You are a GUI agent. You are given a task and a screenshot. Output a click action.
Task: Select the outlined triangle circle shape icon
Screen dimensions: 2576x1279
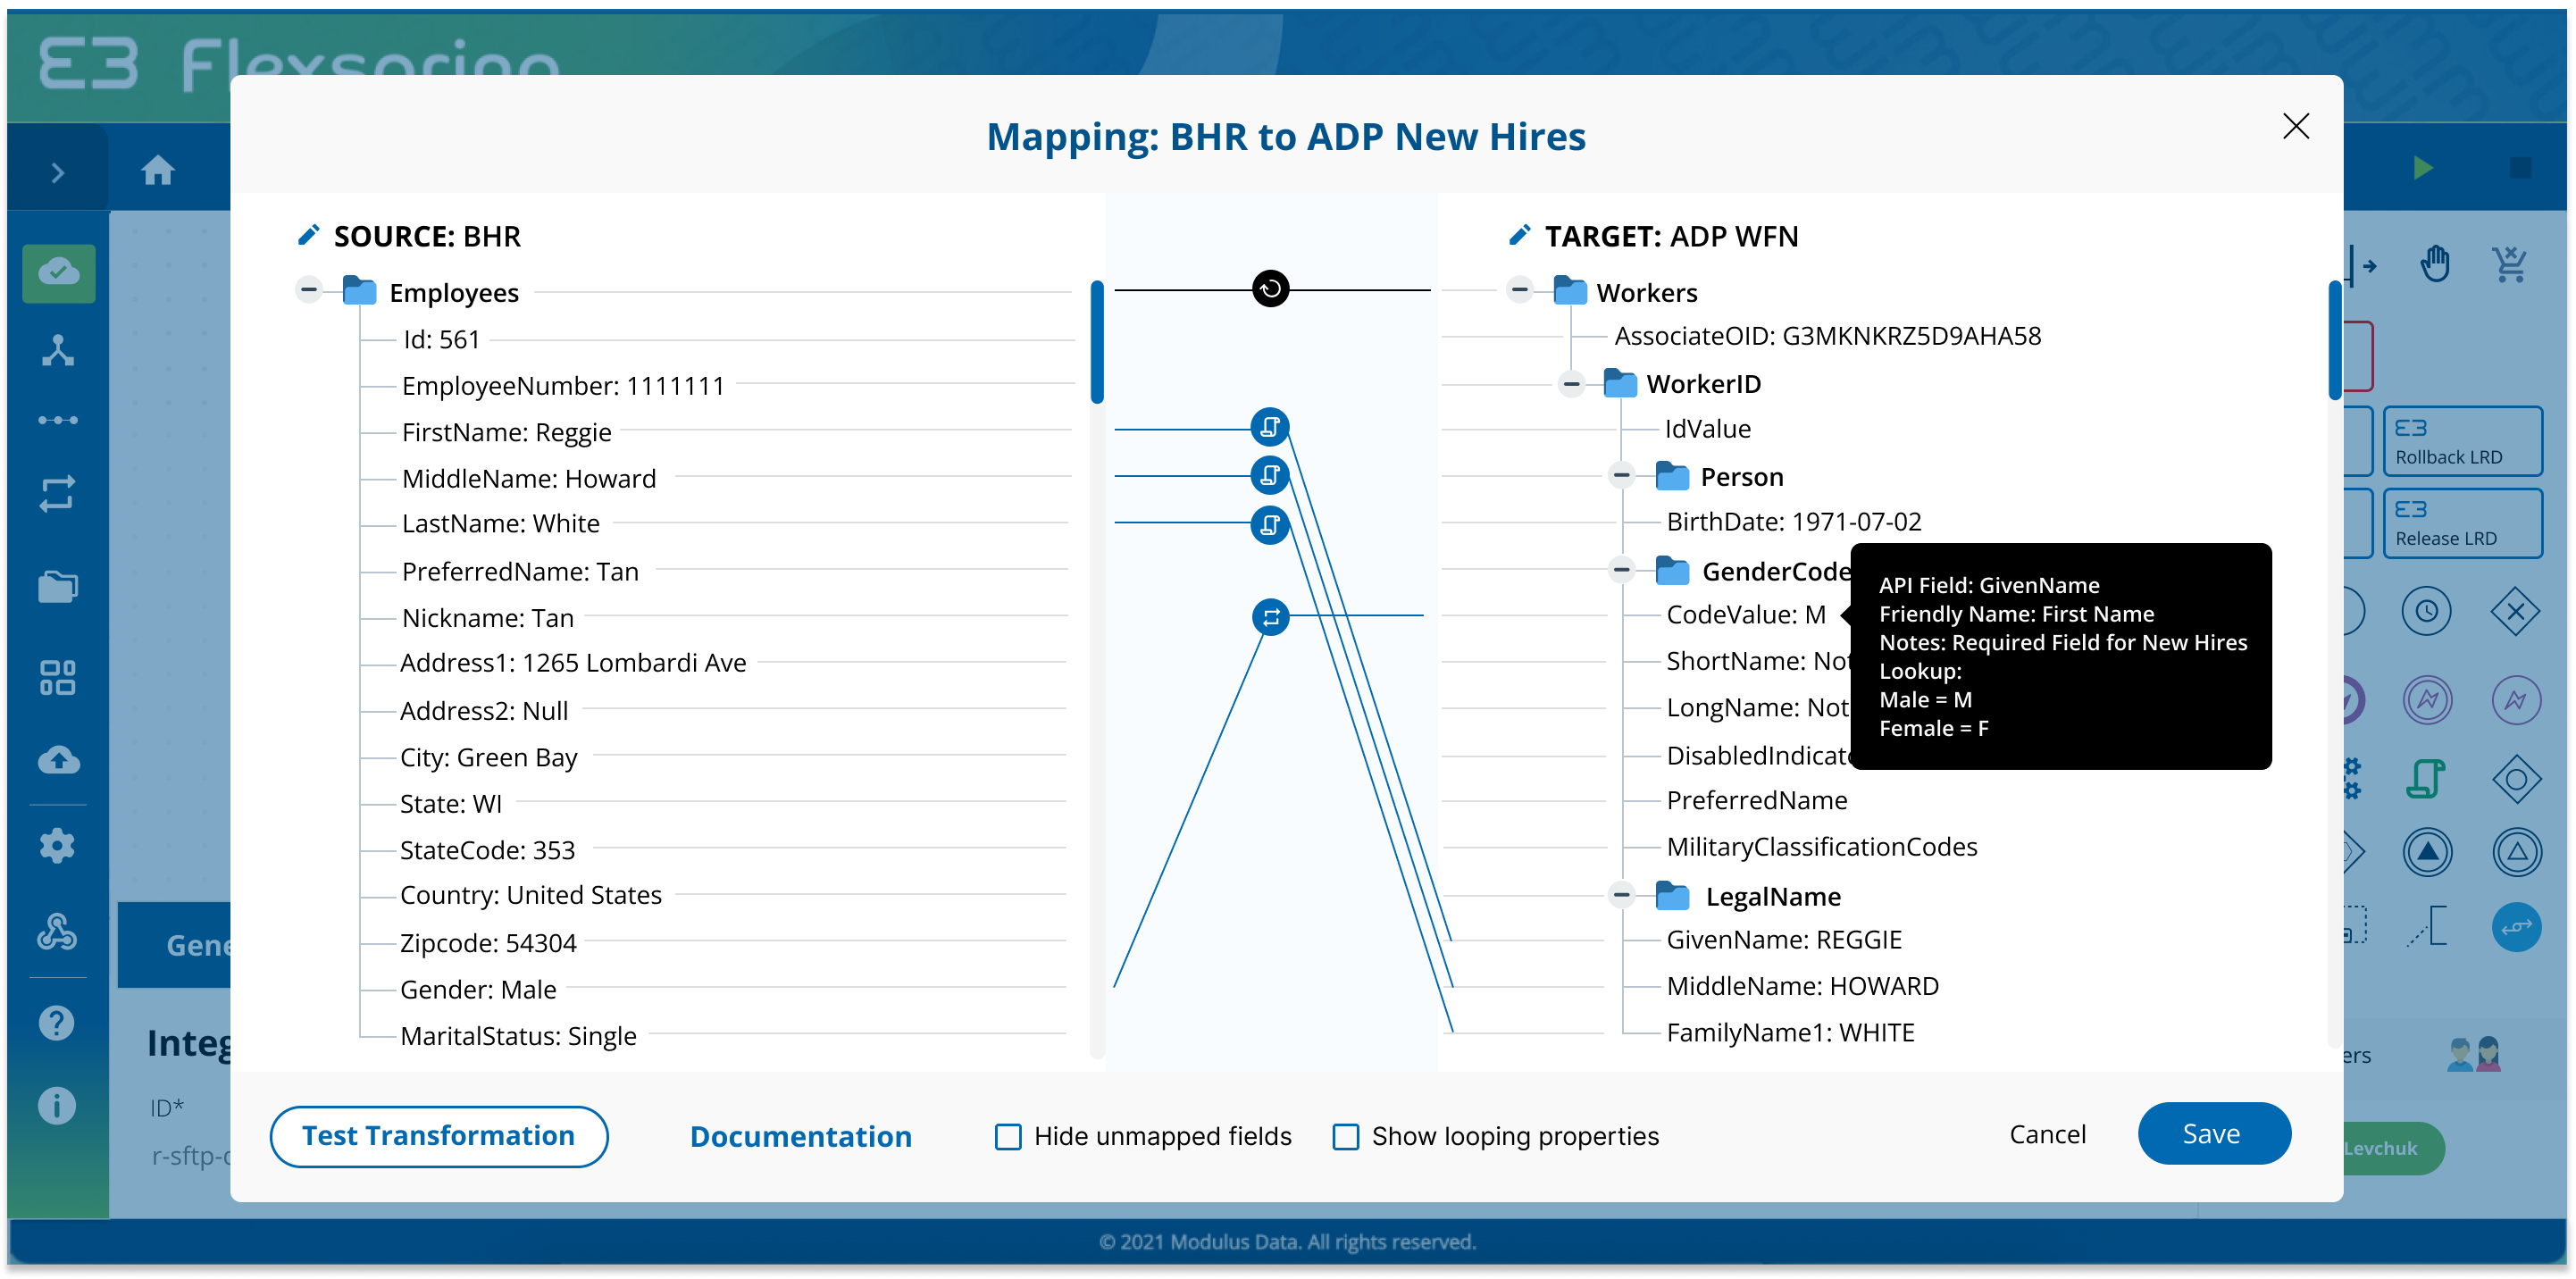pos(2517,852)
